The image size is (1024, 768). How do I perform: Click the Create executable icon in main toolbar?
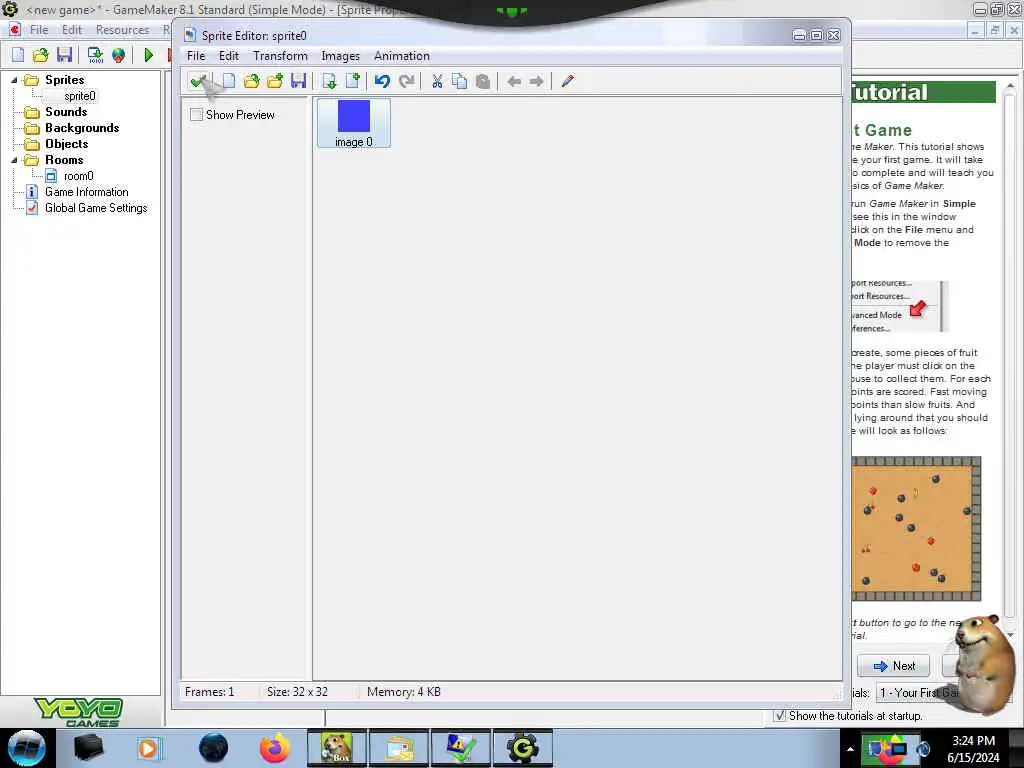click(95, 55)
